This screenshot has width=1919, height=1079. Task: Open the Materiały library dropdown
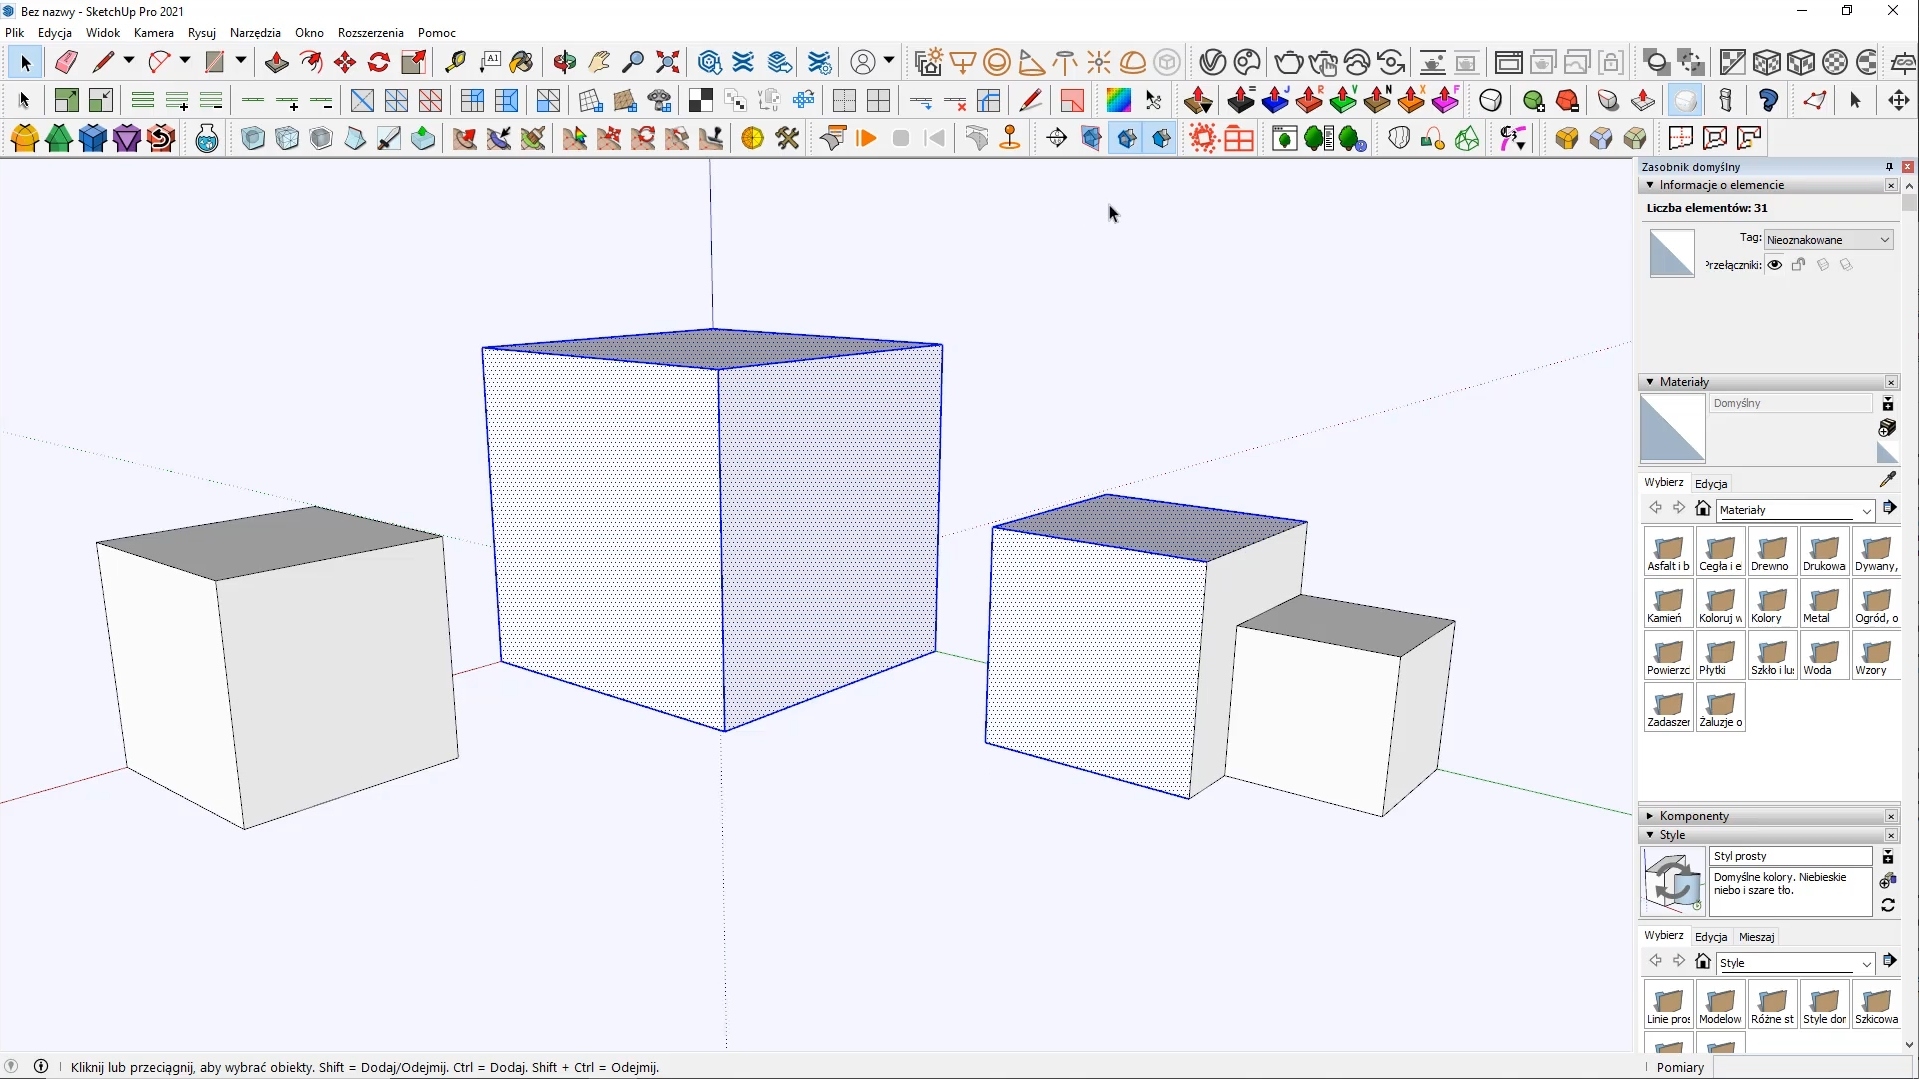(1795, 510)
